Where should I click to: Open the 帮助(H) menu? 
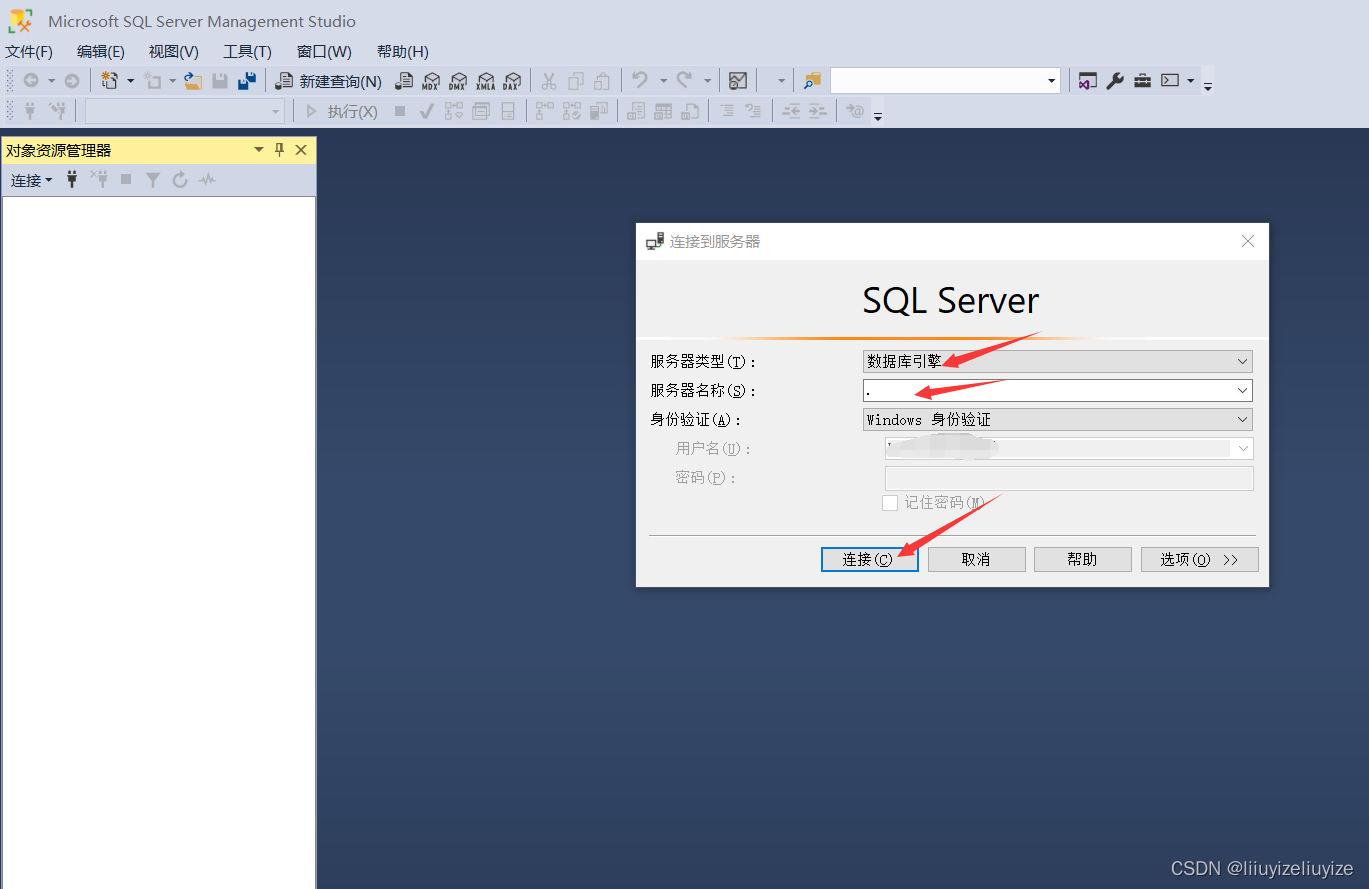tap(403, 52)
